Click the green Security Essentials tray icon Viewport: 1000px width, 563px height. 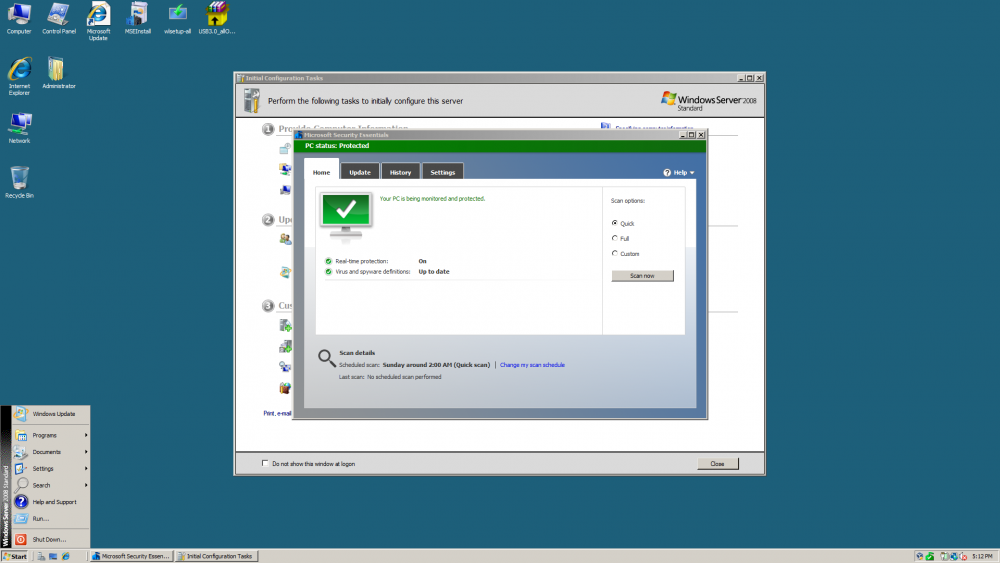[x=930, y=556]
